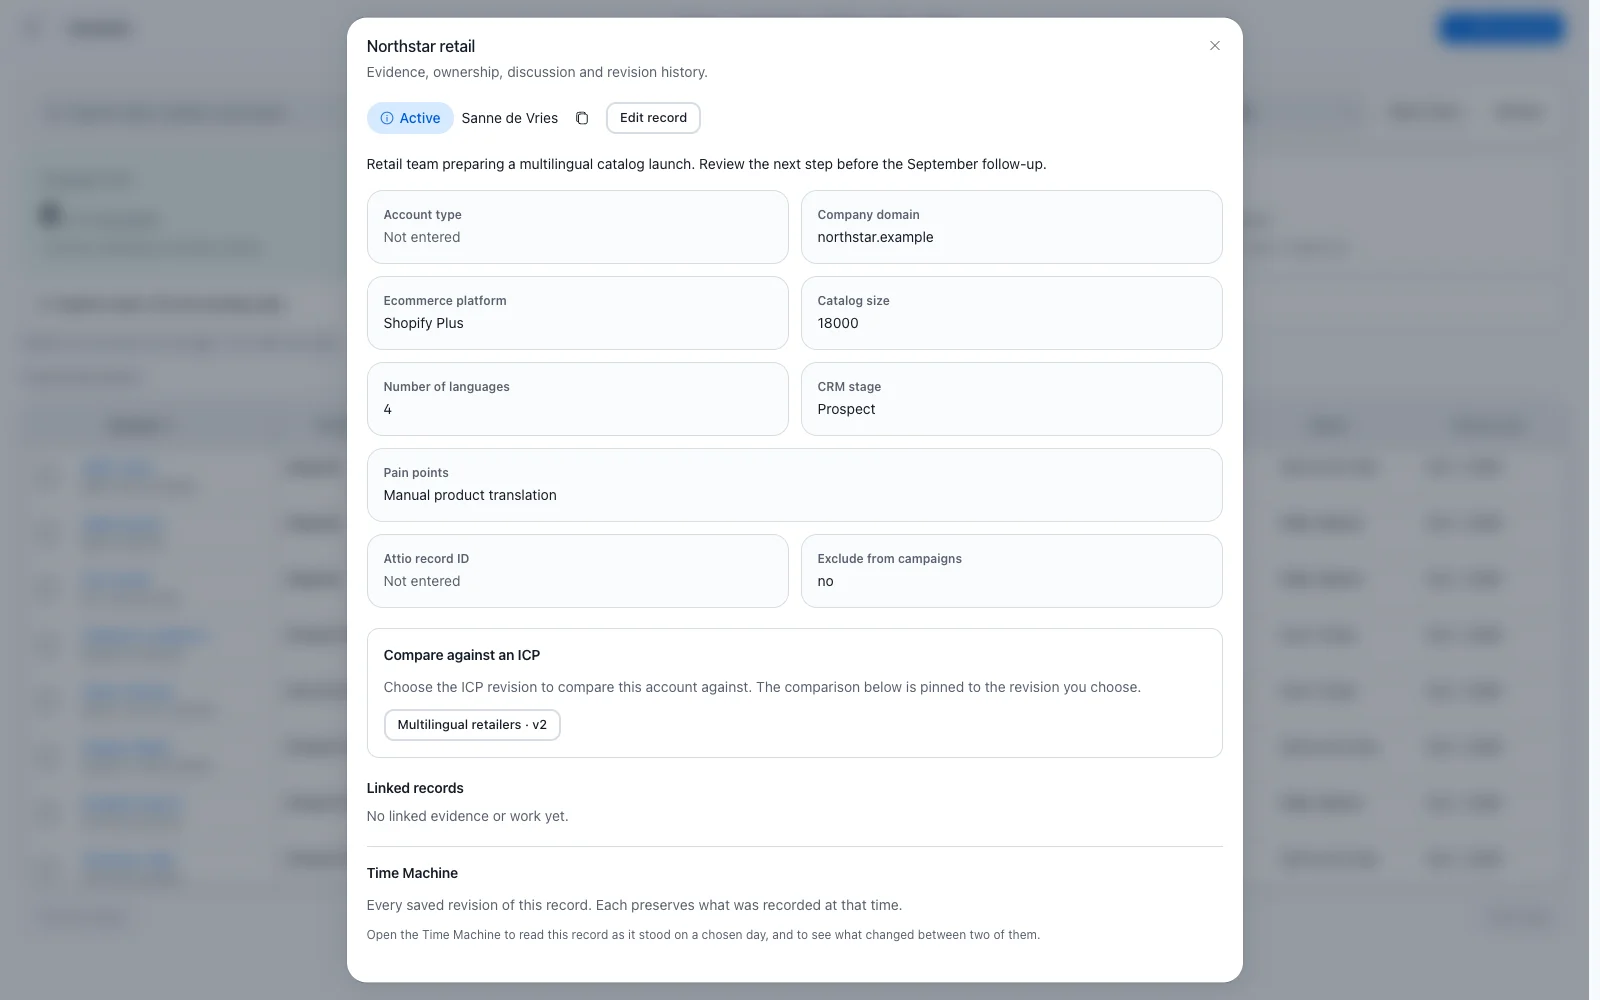Click the info icon in the Active badge
The height and width of the screenshot is (1000, 1600).
click(x=387, y=118)
